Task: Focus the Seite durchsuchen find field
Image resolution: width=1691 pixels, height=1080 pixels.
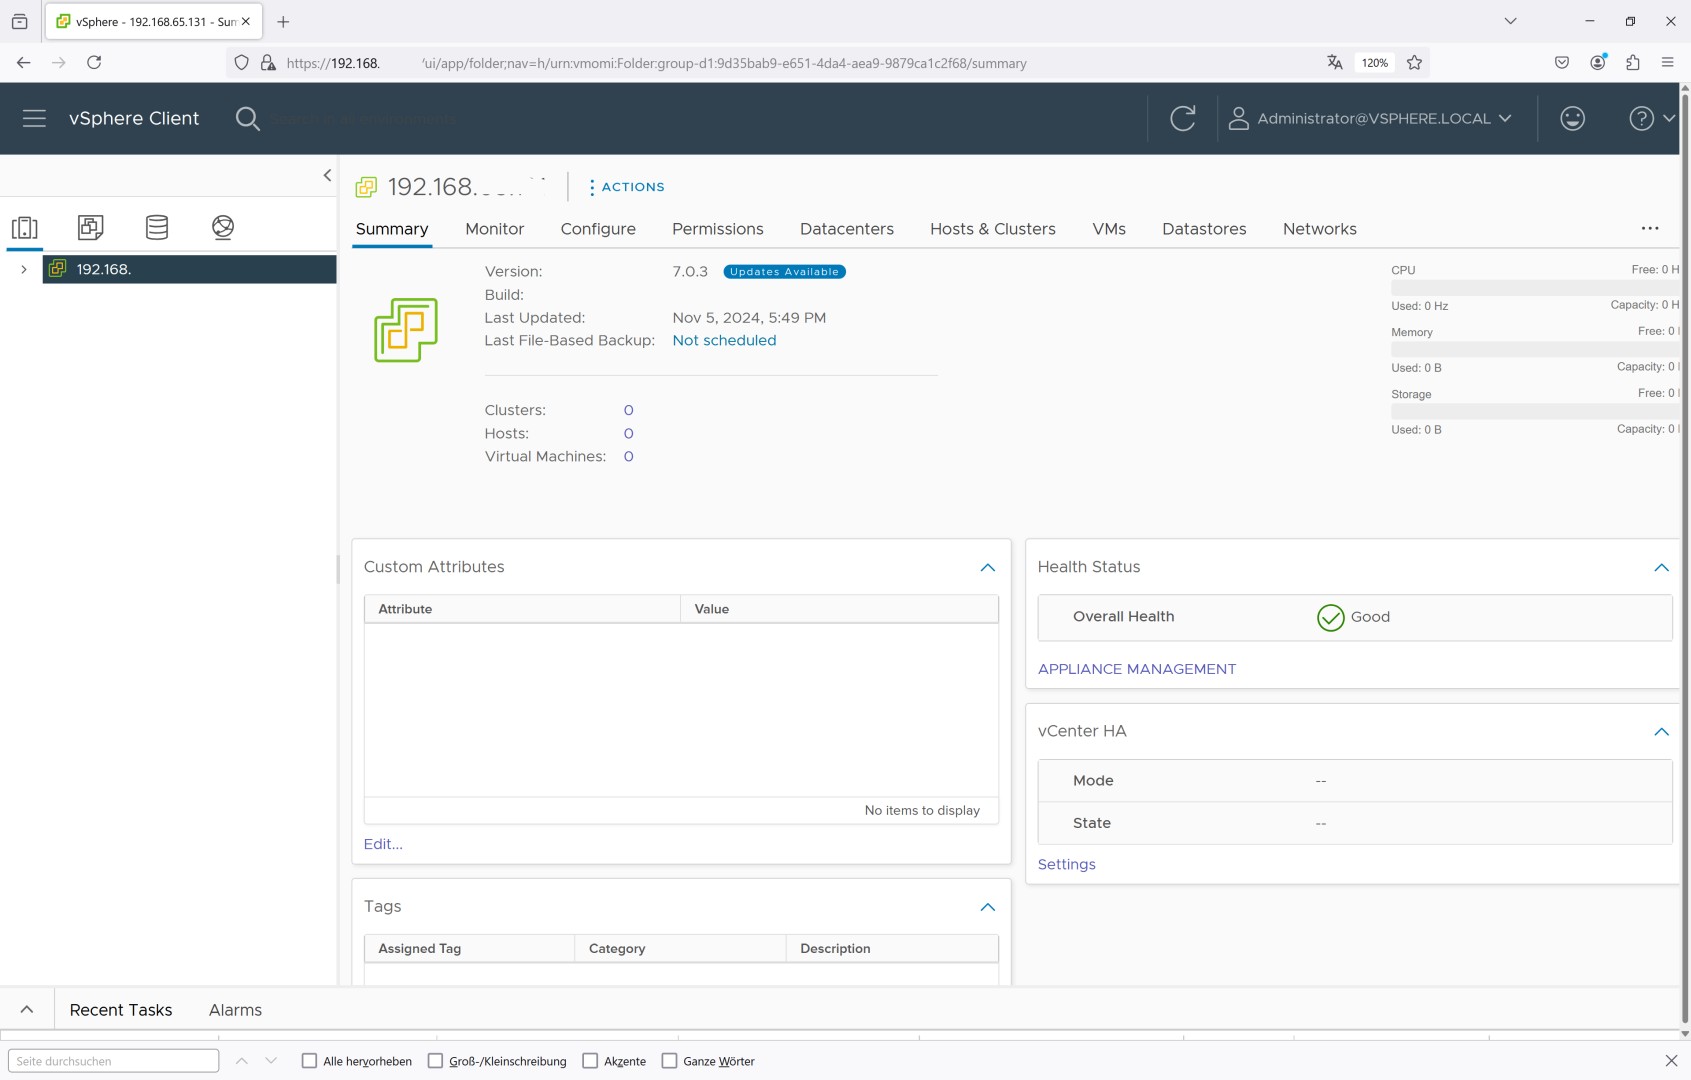Action: click(113, 1060)
